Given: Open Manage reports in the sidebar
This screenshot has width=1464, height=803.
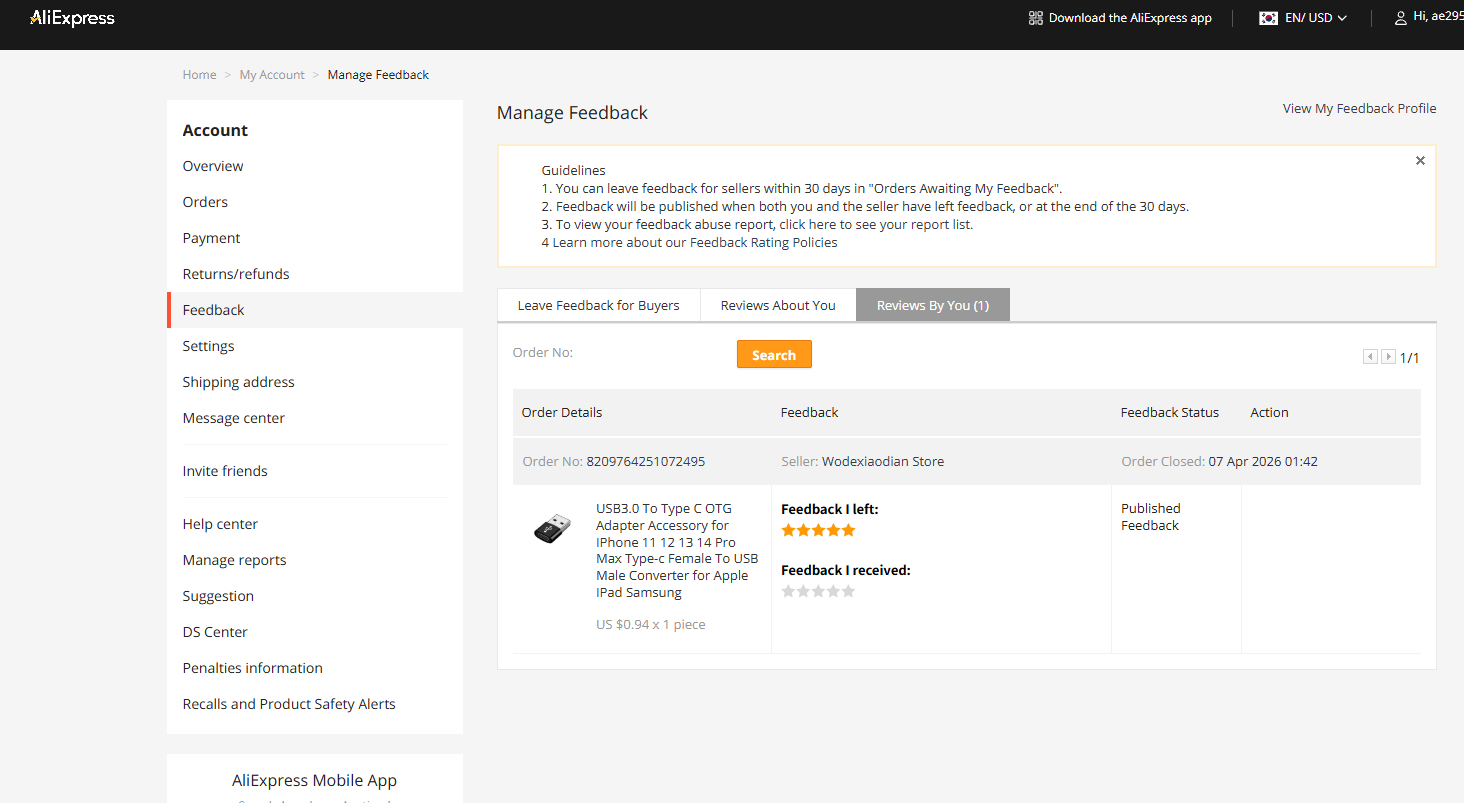Looking at the screenshot, I should point(234,560).
